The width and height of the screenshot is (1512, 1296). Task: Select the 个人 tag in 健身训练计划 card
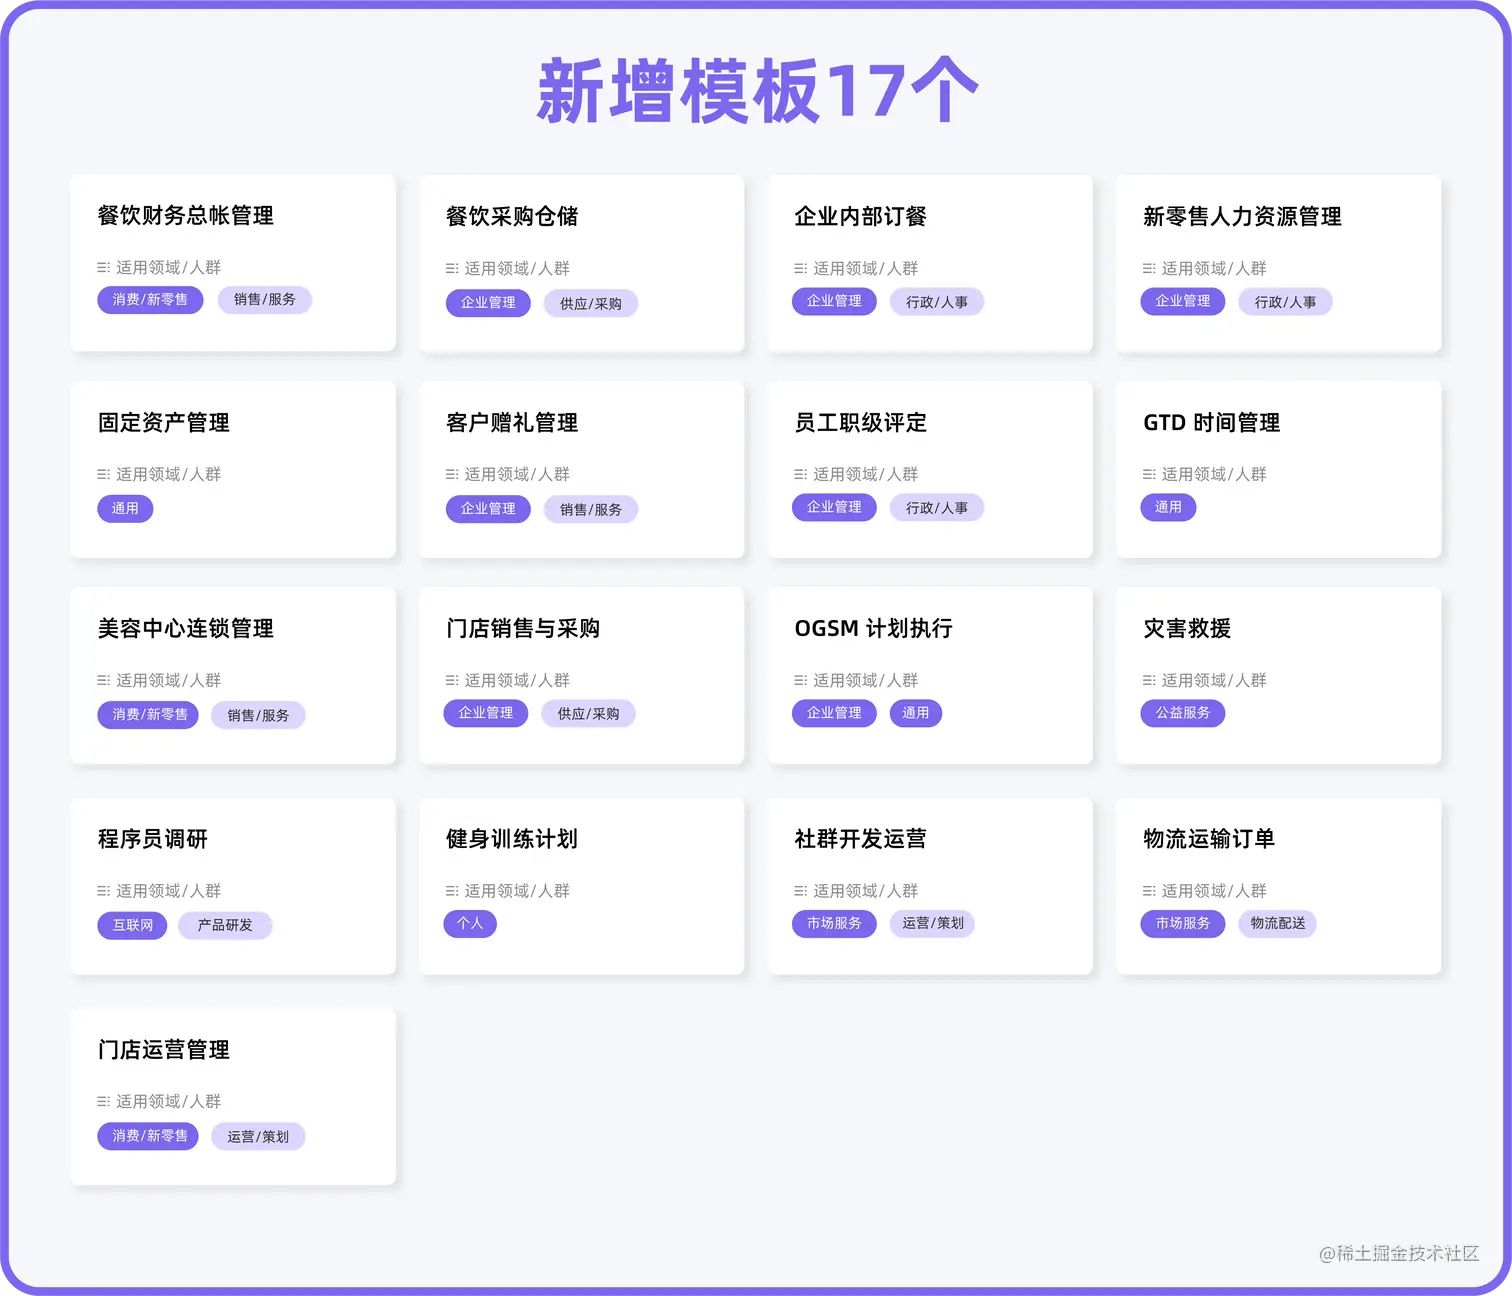click(x=470, y=924)
